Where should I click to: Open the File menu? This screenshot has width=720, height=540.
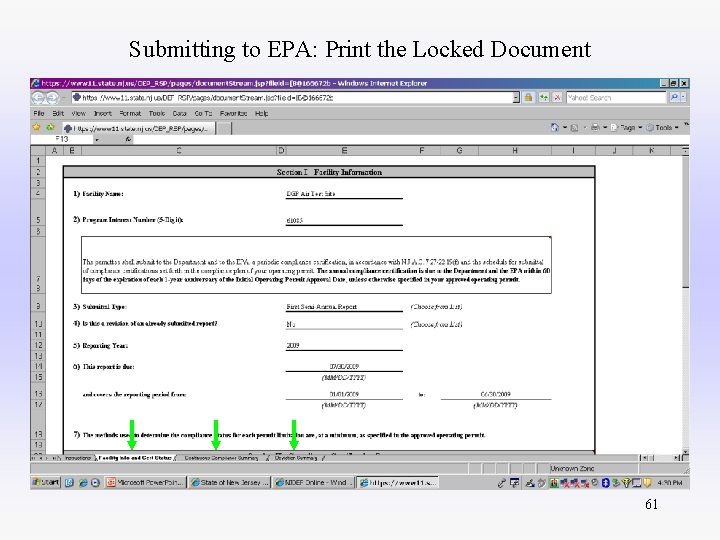(39, 113)
